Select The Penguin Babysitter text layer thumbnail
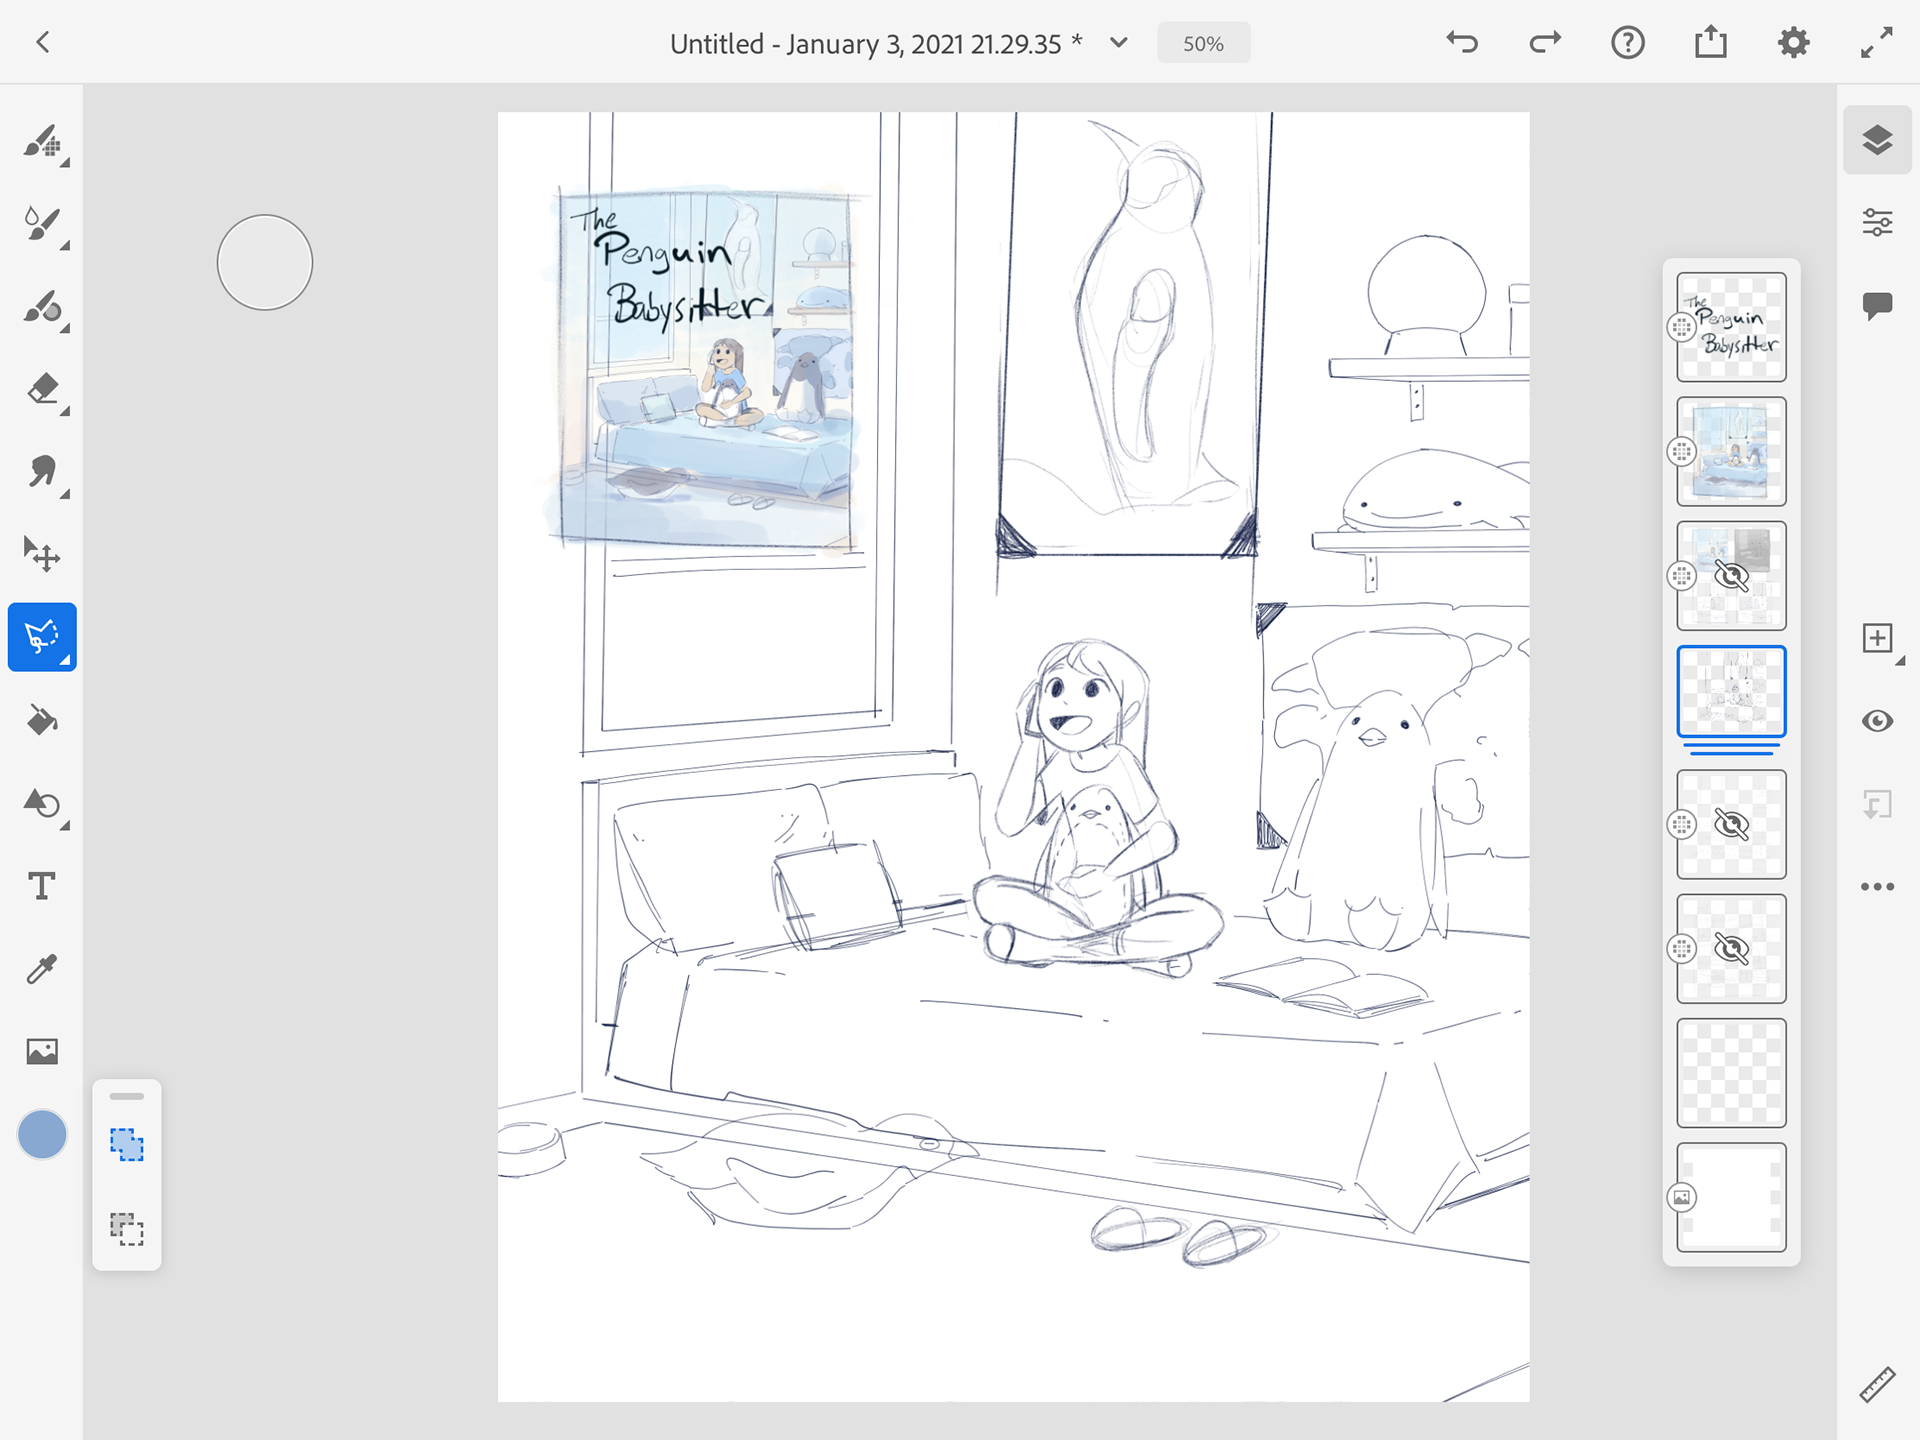1920x1440 pixels. tap(1731, 327)
